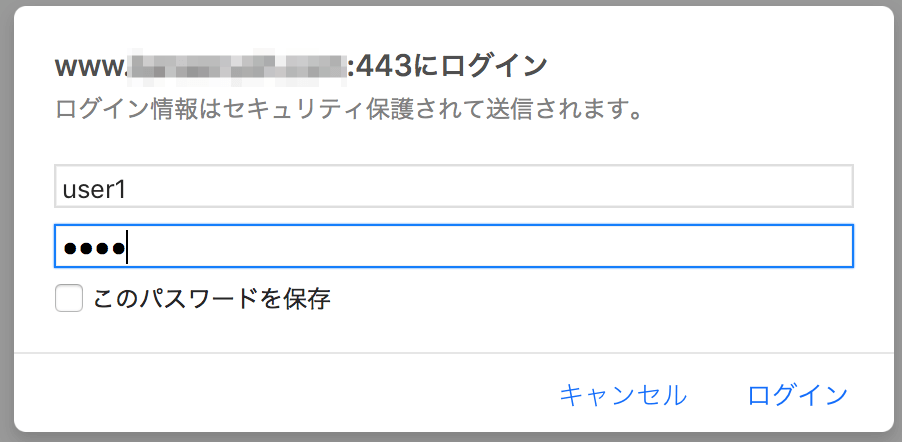Click the ログイン情報はセキュリティ保護 subtitle text
The width and height of the screenshot is (902, 442).
click(348, 107)
